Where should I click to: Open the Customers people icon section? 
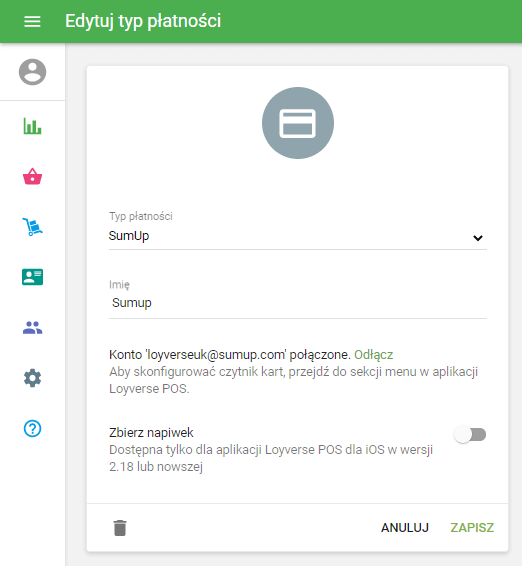coord(32,328)
